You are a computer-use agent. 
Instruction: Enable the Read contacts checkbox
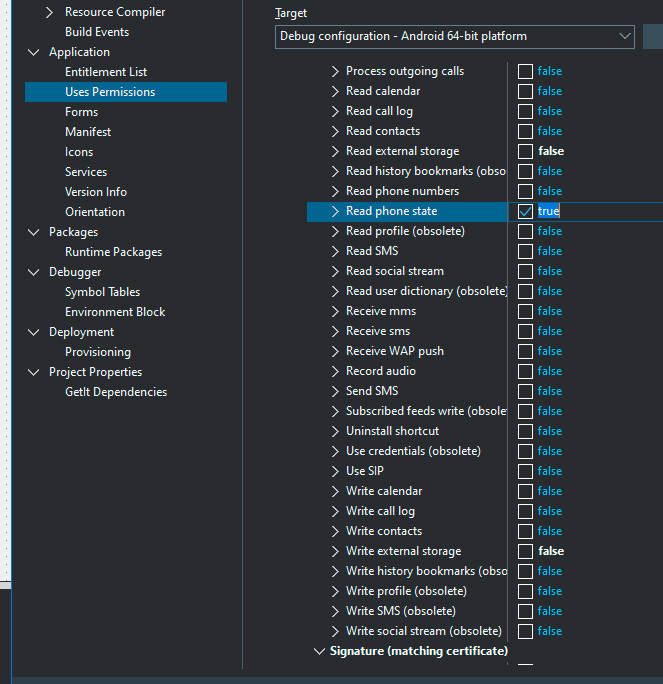click(525, 131)
